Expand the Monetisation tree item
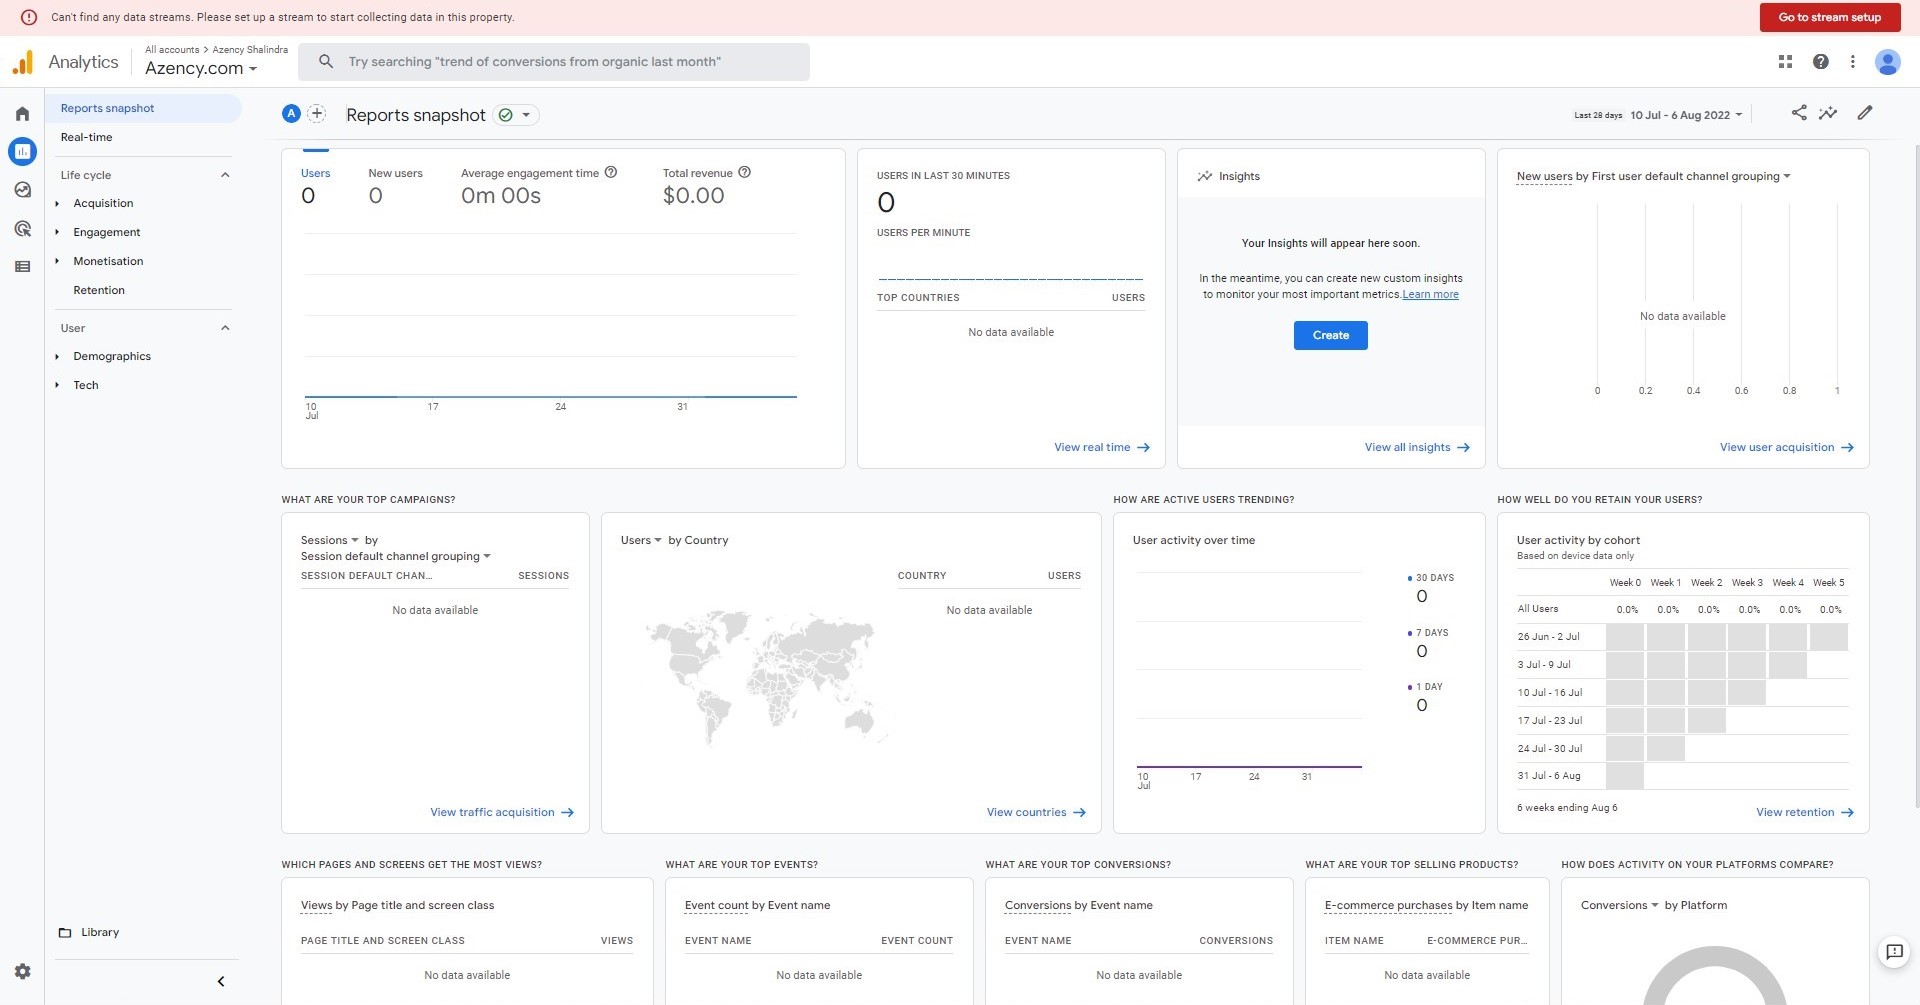This screenshot has width=1920, height=1005. [57, 261]
